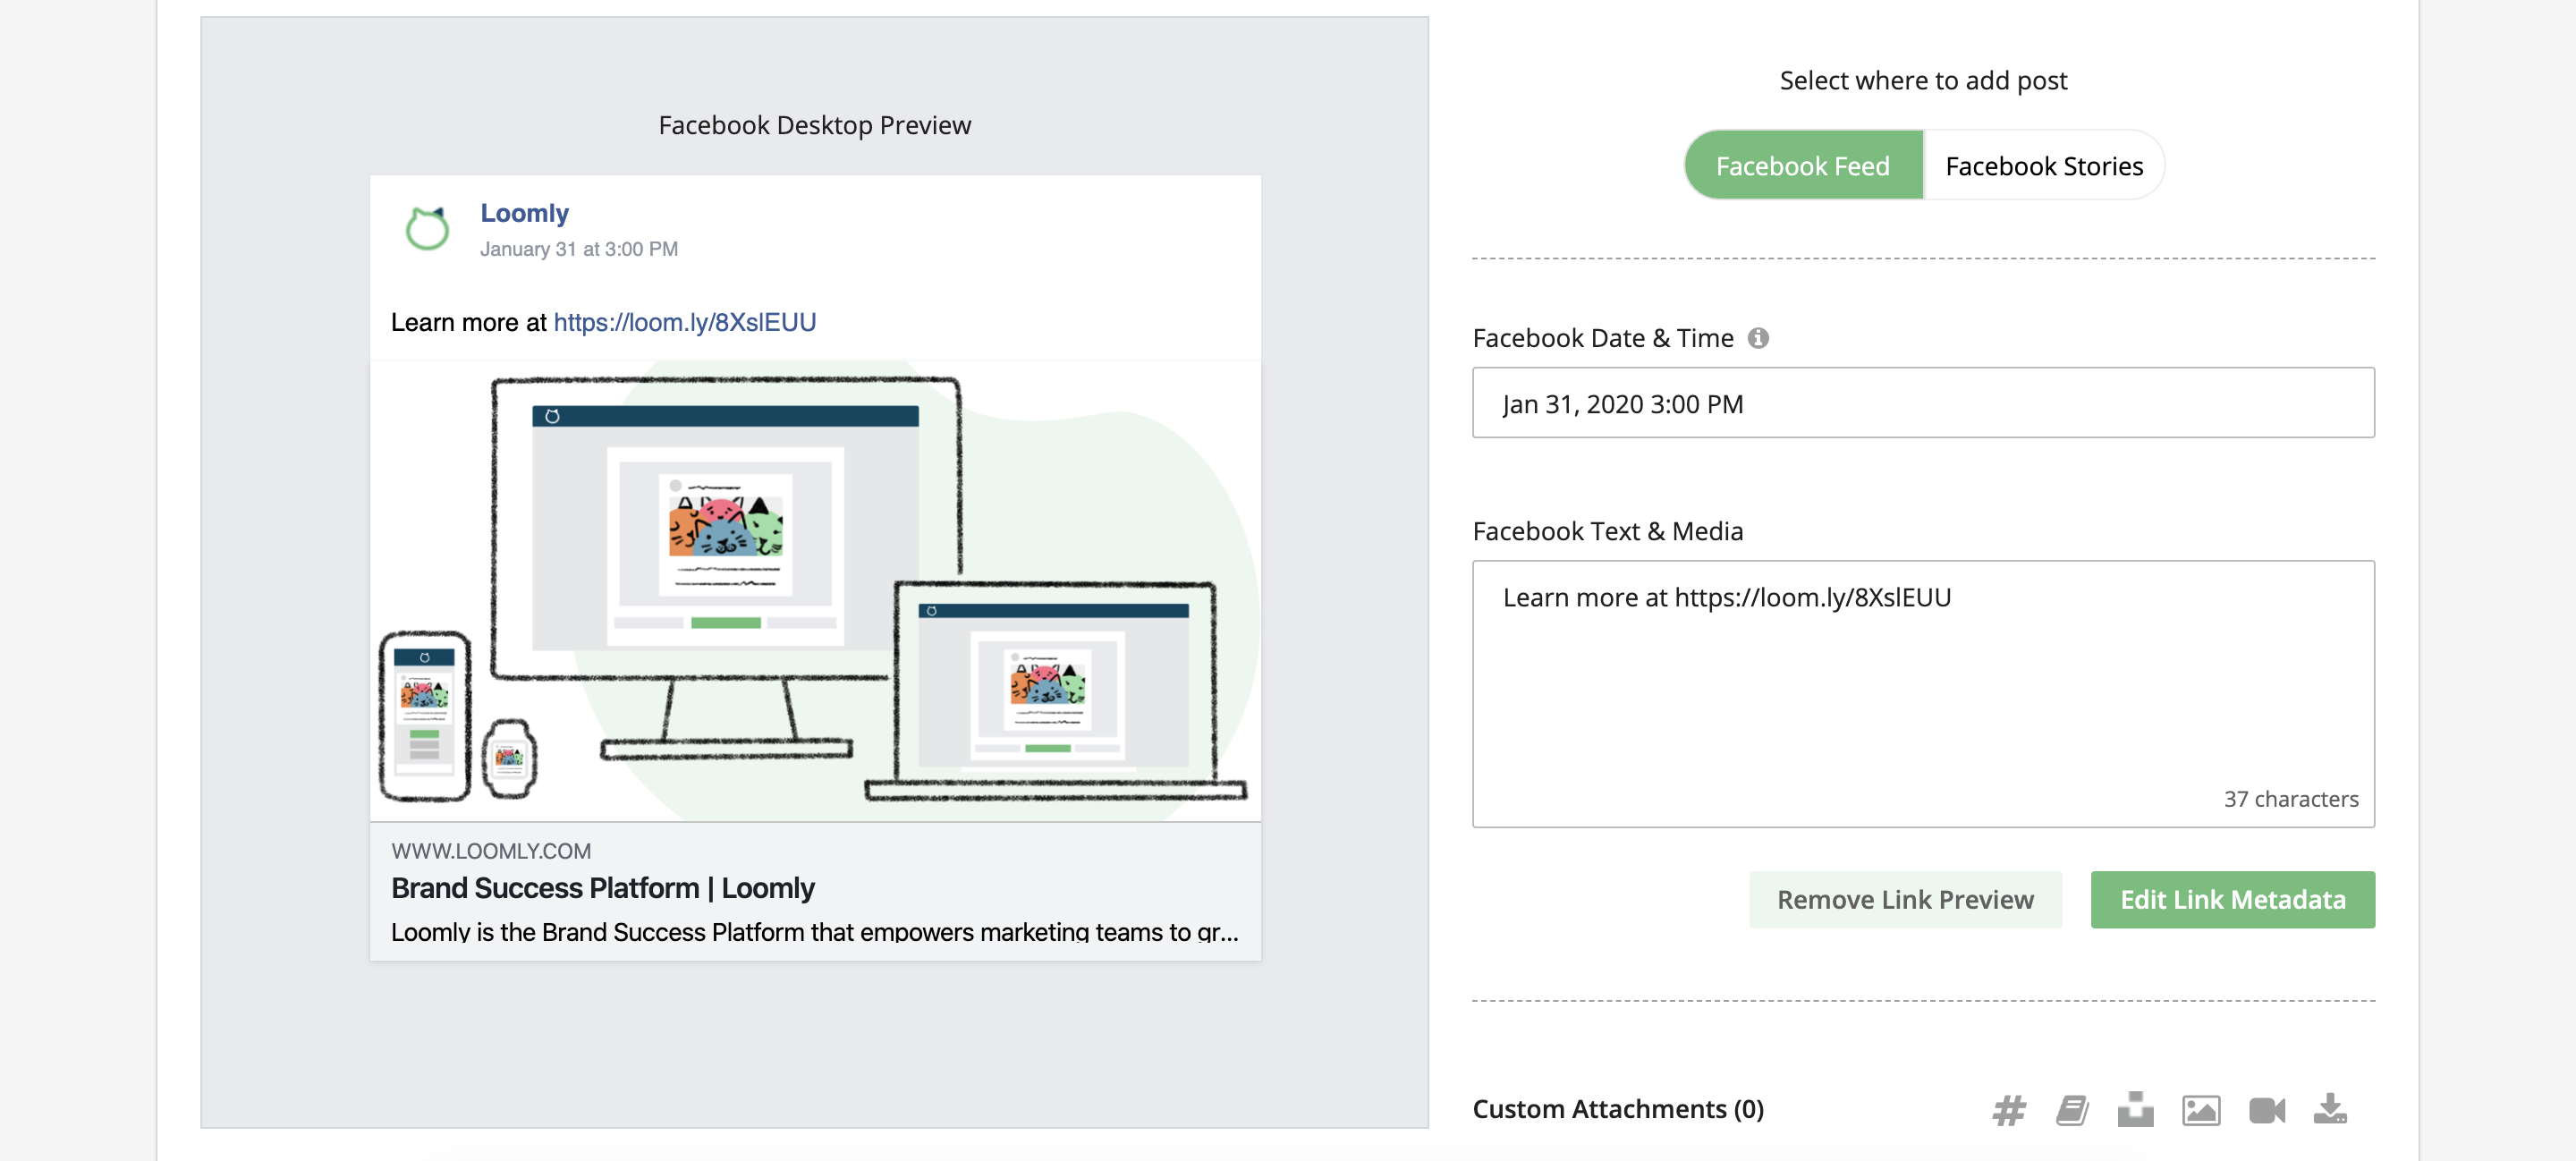Open the Unsplash photo picker icon
This screenshot has height=1161, width=2576.
(x=2135, y=1109)
